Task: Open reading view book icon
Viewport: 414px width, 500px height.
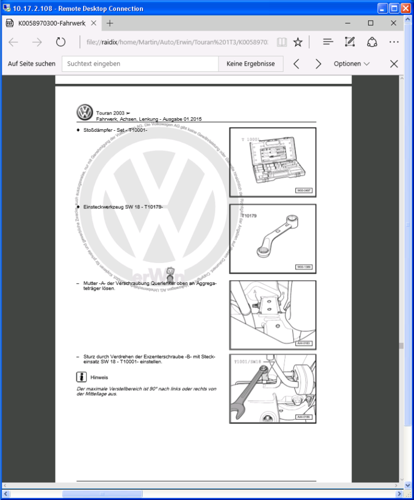Action: pos(282,42)
